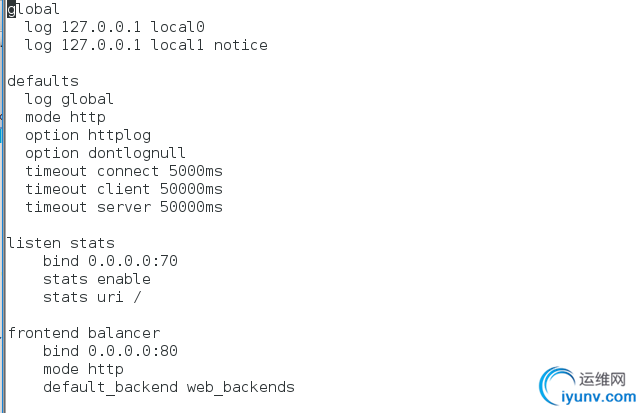
Task: Click the 'option dontlognull' line
Action: 105,153
